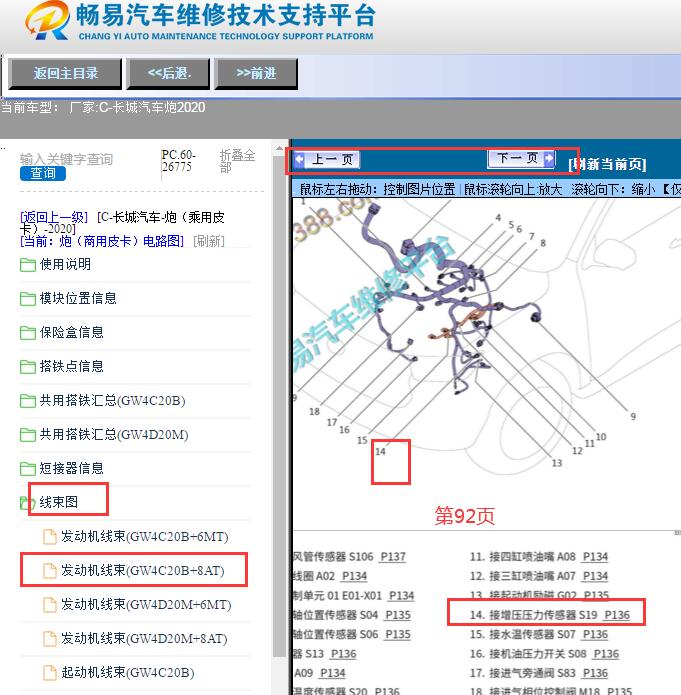Screen dimensions: 681x695
Task: Open the 使用说明 folder
Action: click(65, 264)
